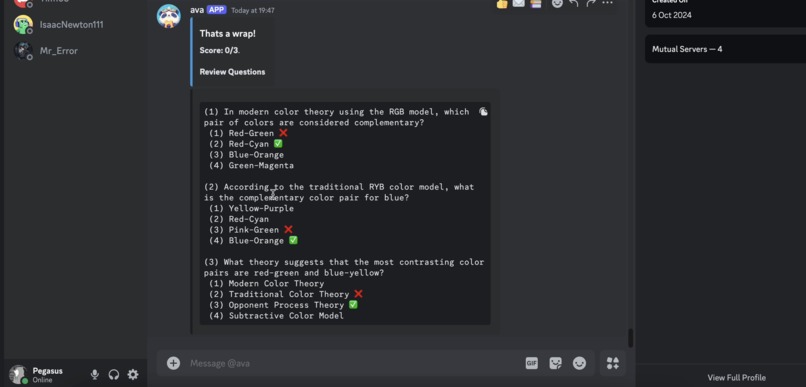Screen dimensions: 806x387
Task: Open more message options (three dots)
Action: 608,3
